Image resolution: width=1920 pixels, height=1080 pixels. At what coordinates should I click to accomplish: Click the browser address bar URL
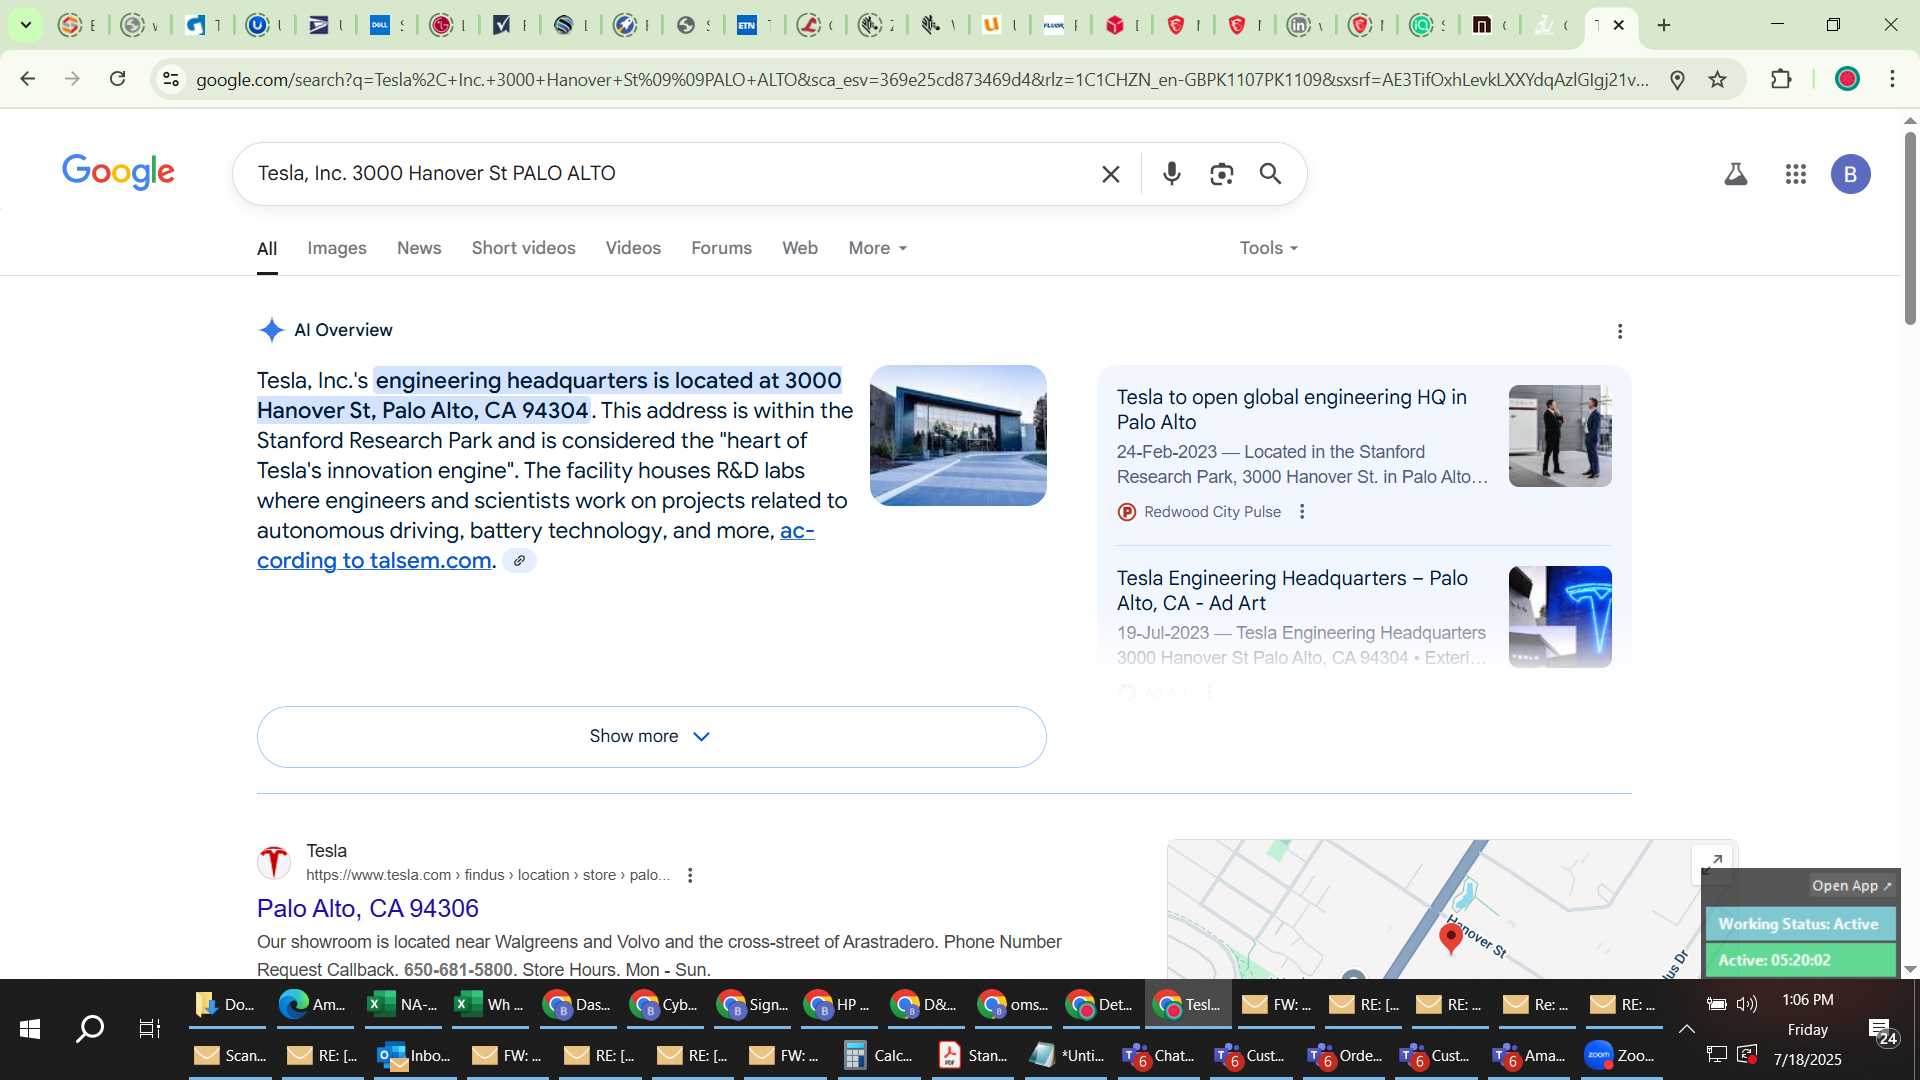pos(922,80)
